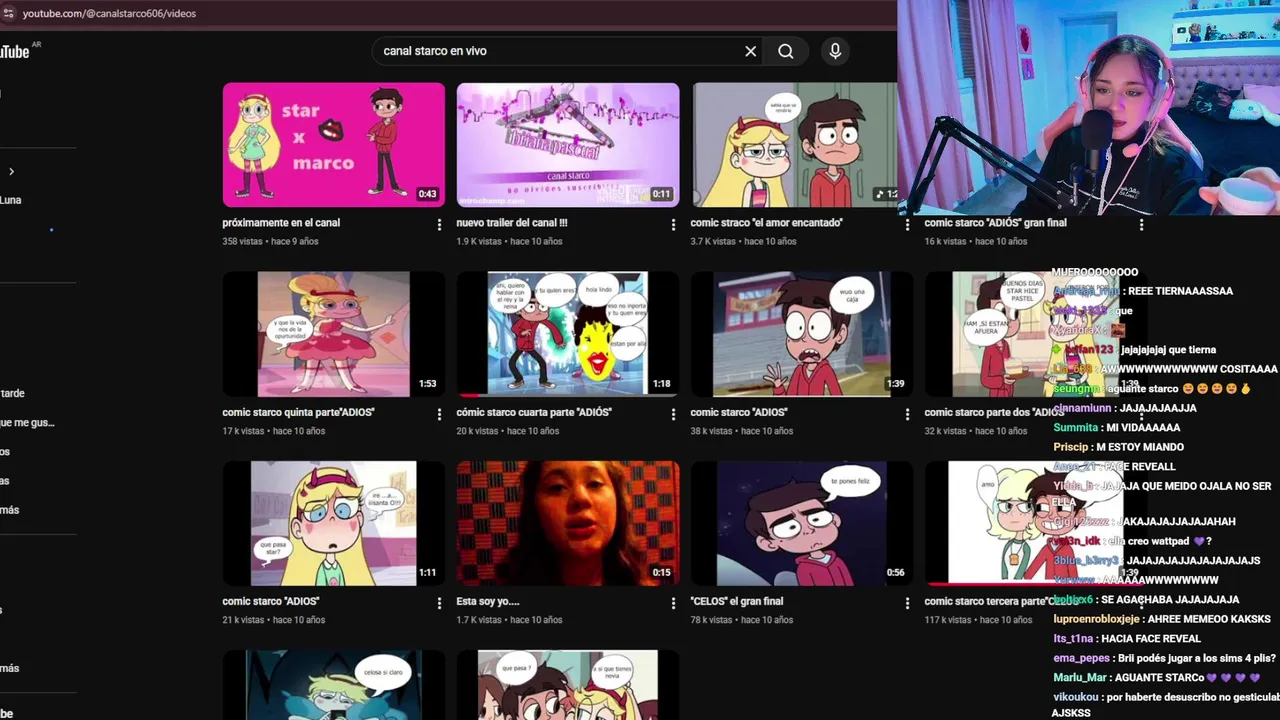Viewport: 1280px width, 720px height.
Task: Open more options for "CELOS" el gran final
Action: click(907, 603)
